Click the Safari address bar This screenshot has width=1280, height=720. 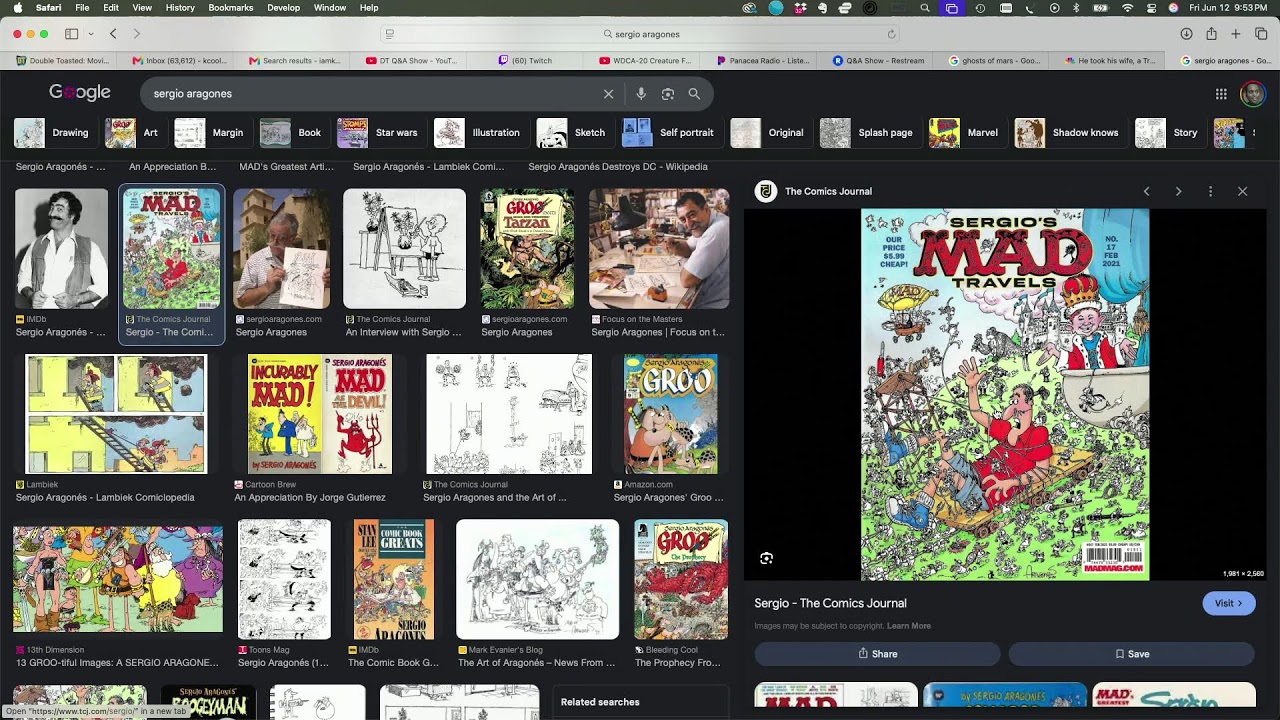(640, 34)
